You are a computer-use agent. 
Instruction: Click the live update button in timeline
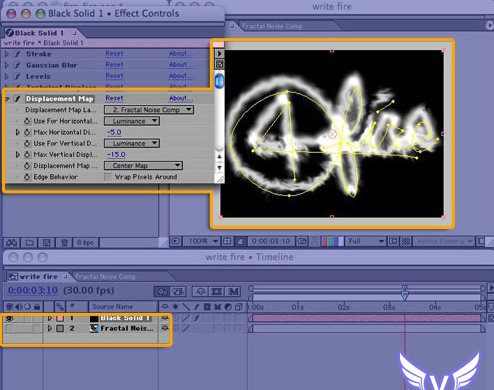[x=161, y=292]
